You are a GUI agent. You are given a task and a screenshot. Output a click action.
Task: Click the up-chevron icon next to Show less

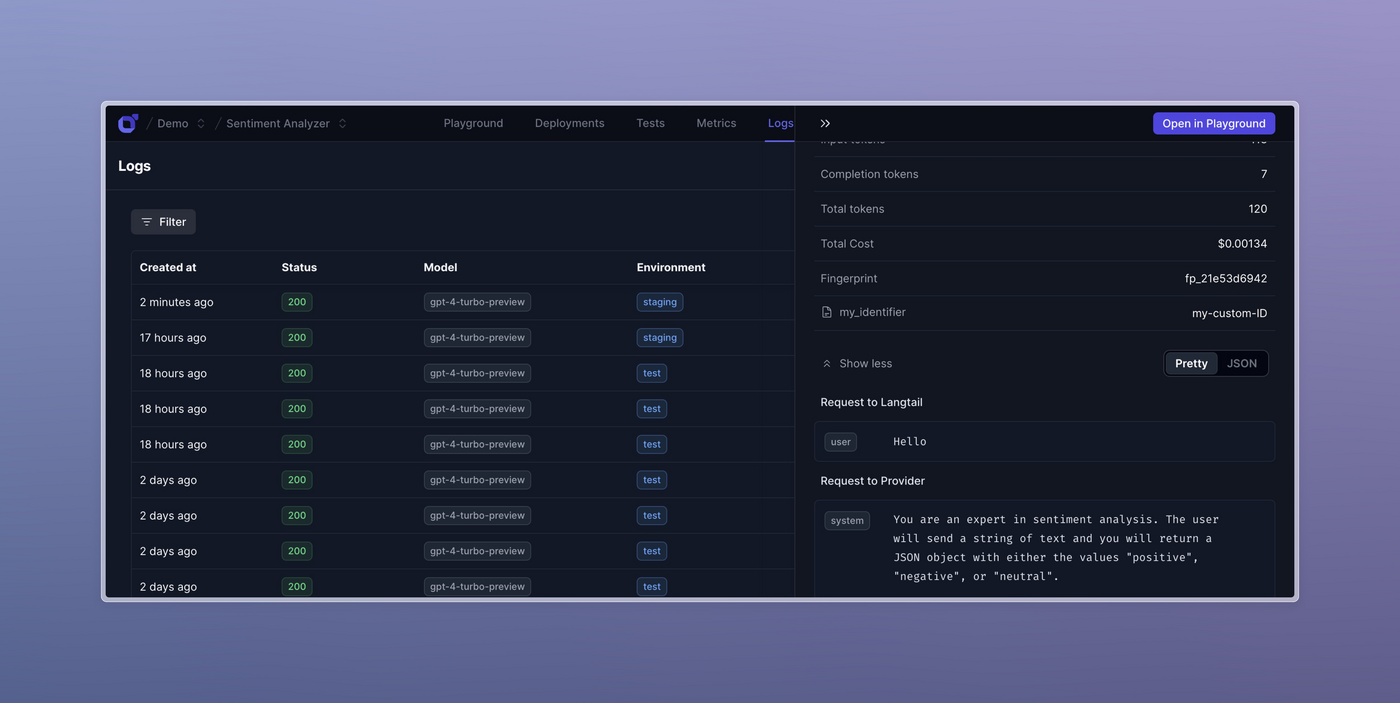pyautogui.click(x=826, y=363)
